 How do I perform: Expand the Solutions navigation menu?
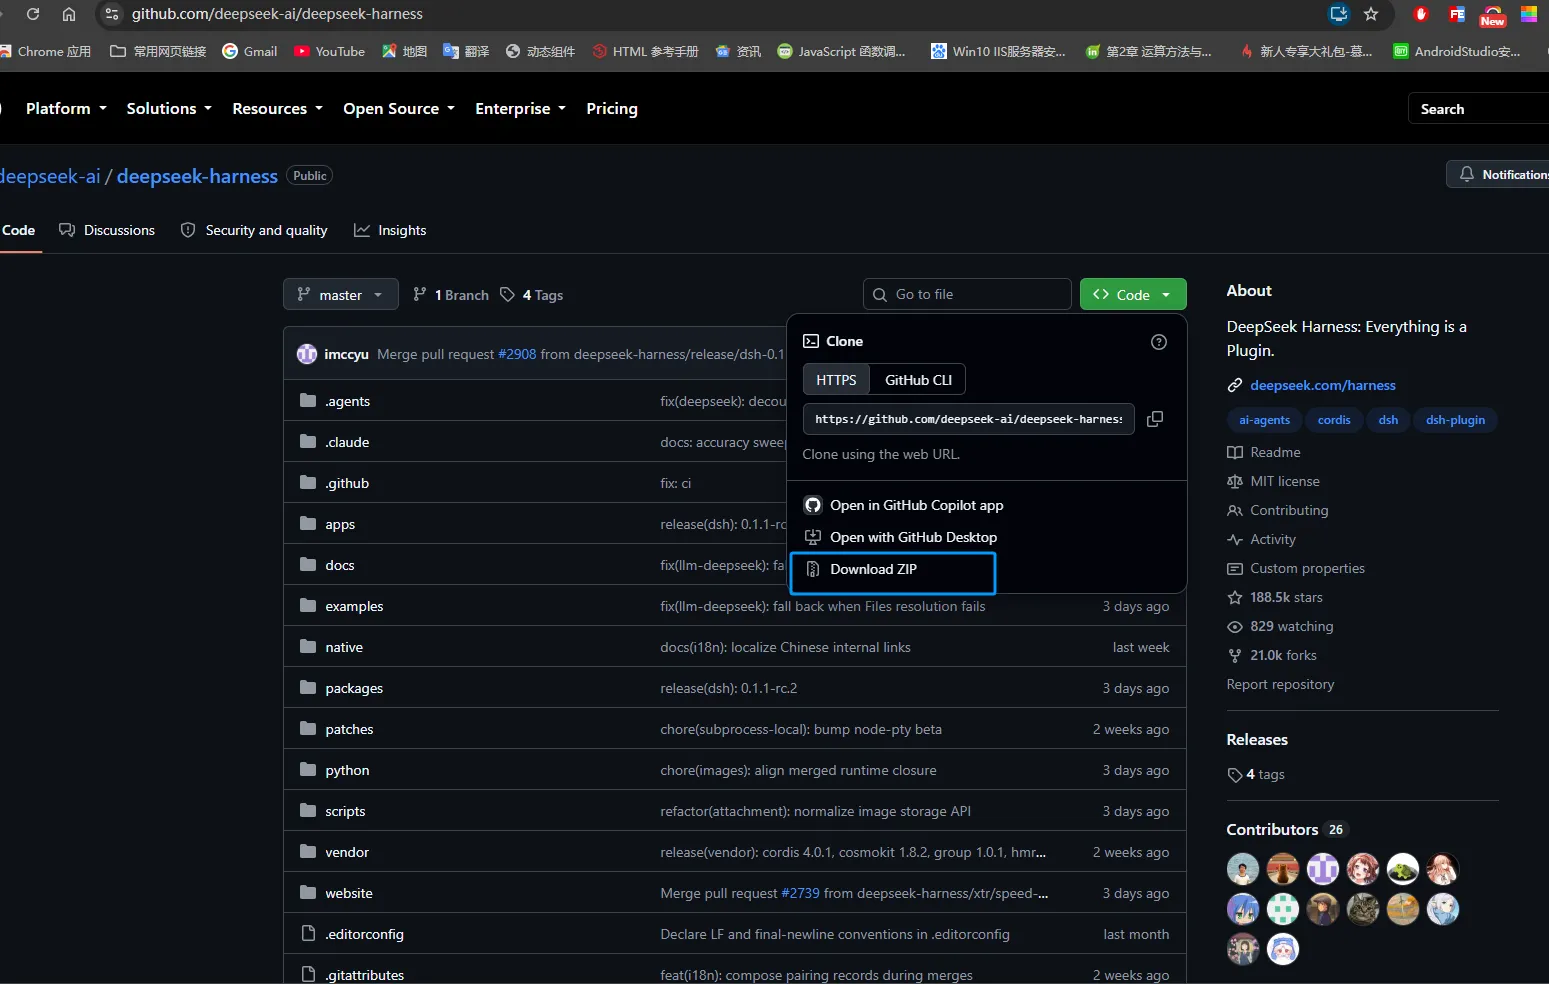pos(169,108)
